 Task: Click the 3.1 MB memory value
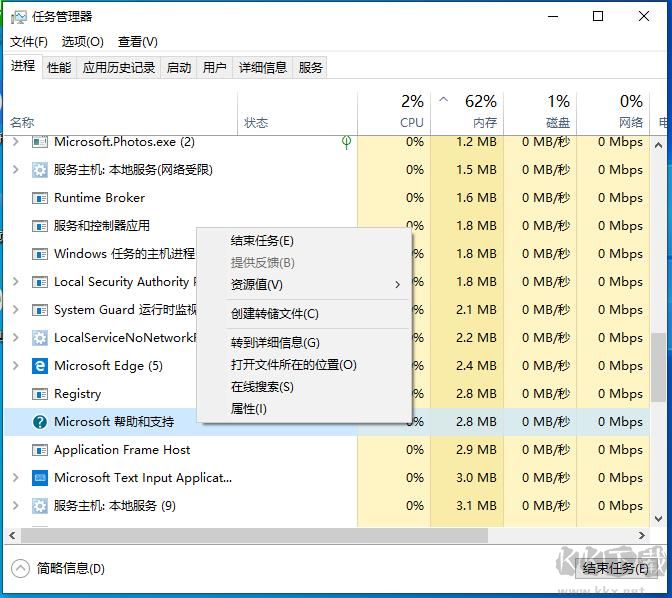point(476,506)
